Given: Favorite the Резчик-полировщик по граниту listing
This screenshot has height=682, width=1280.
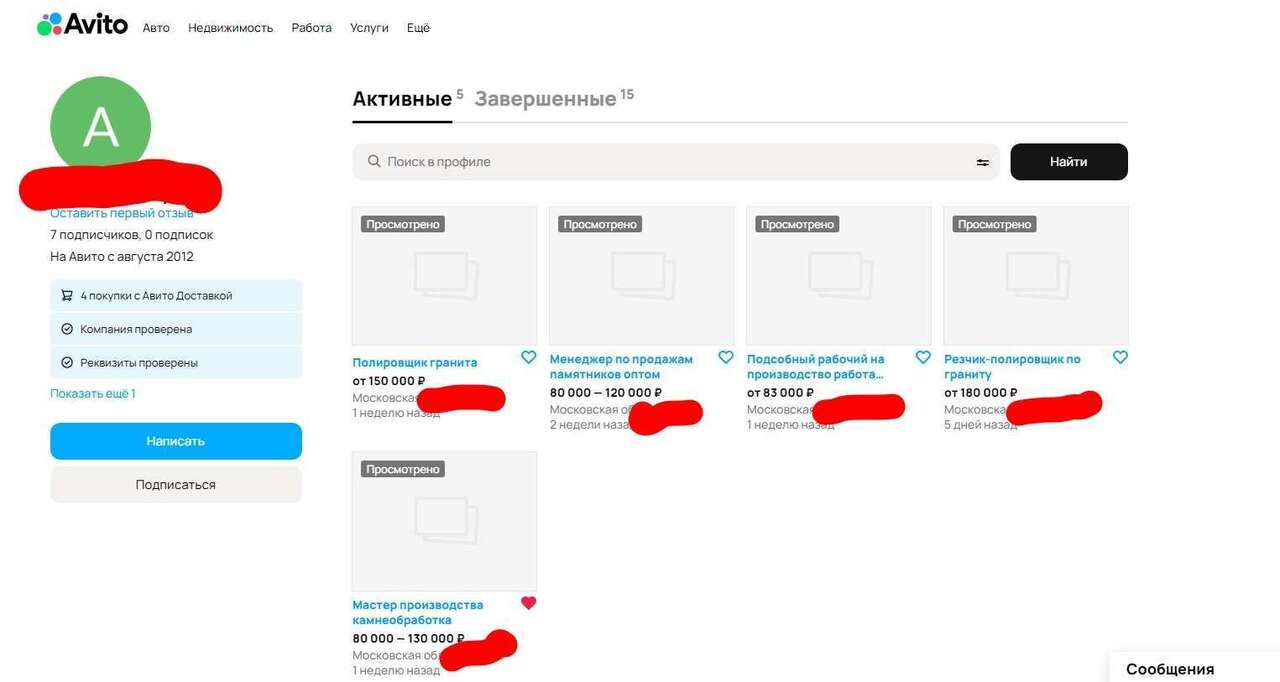Looking at the screenshot, I should (x=1120, y=358).
